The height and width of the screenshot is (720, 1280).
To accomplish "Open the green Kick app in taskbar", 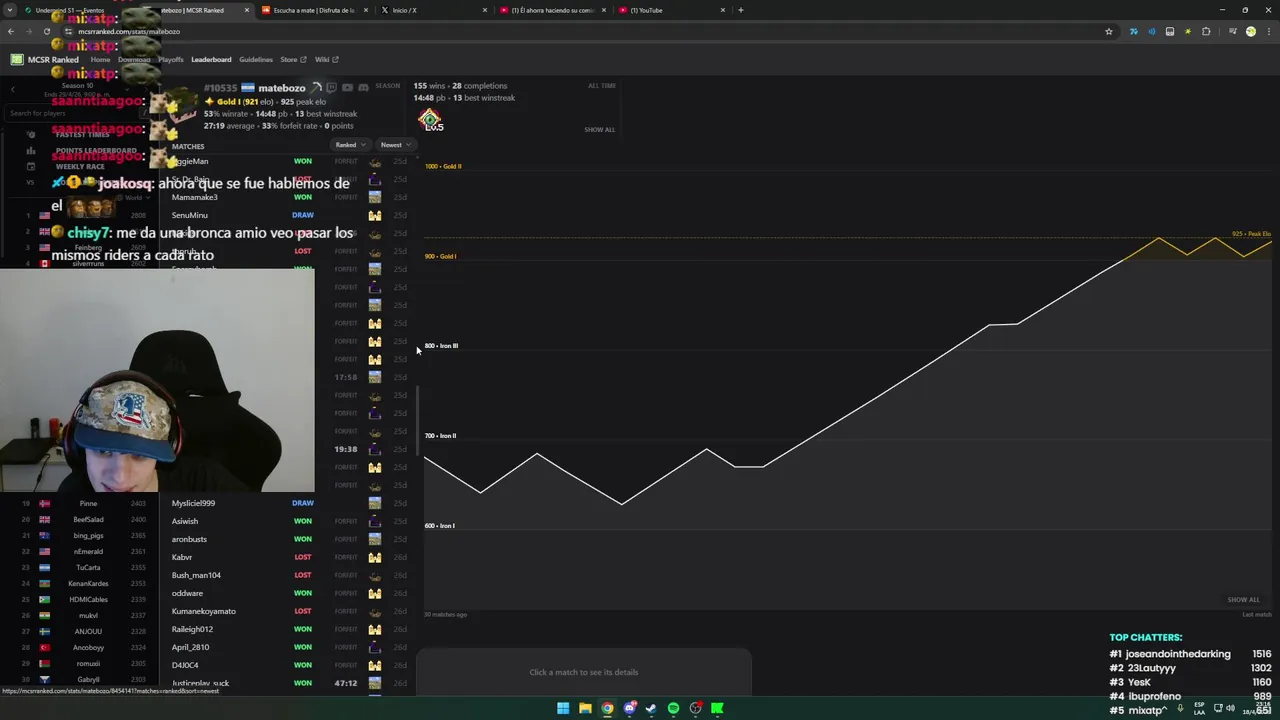I will 717,708.
